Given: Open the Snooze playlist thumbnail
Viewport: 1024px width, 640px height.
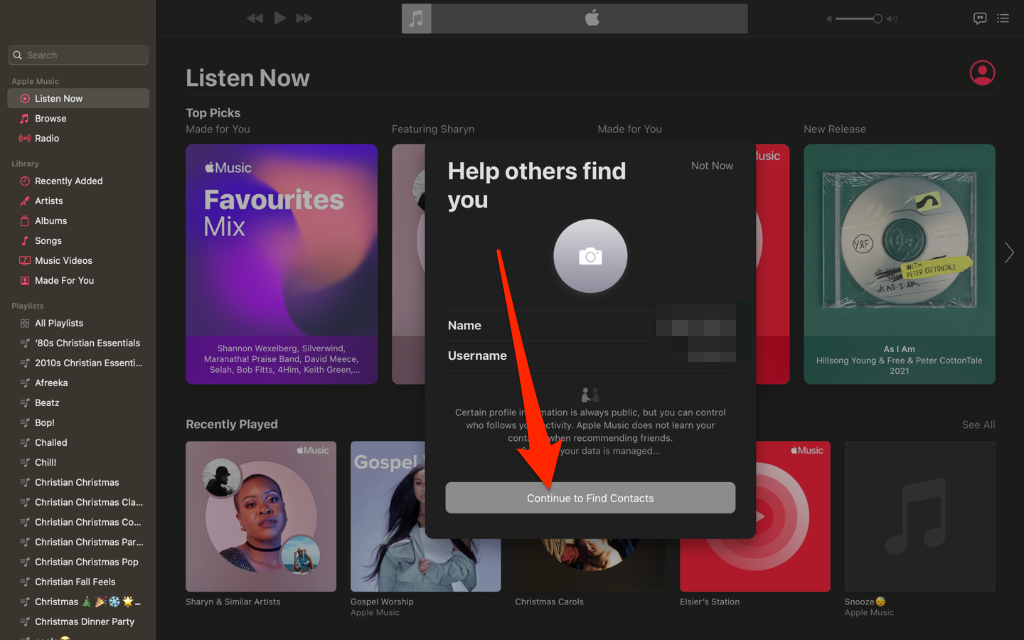Looking at the screenshot, I should coord(920,517).
